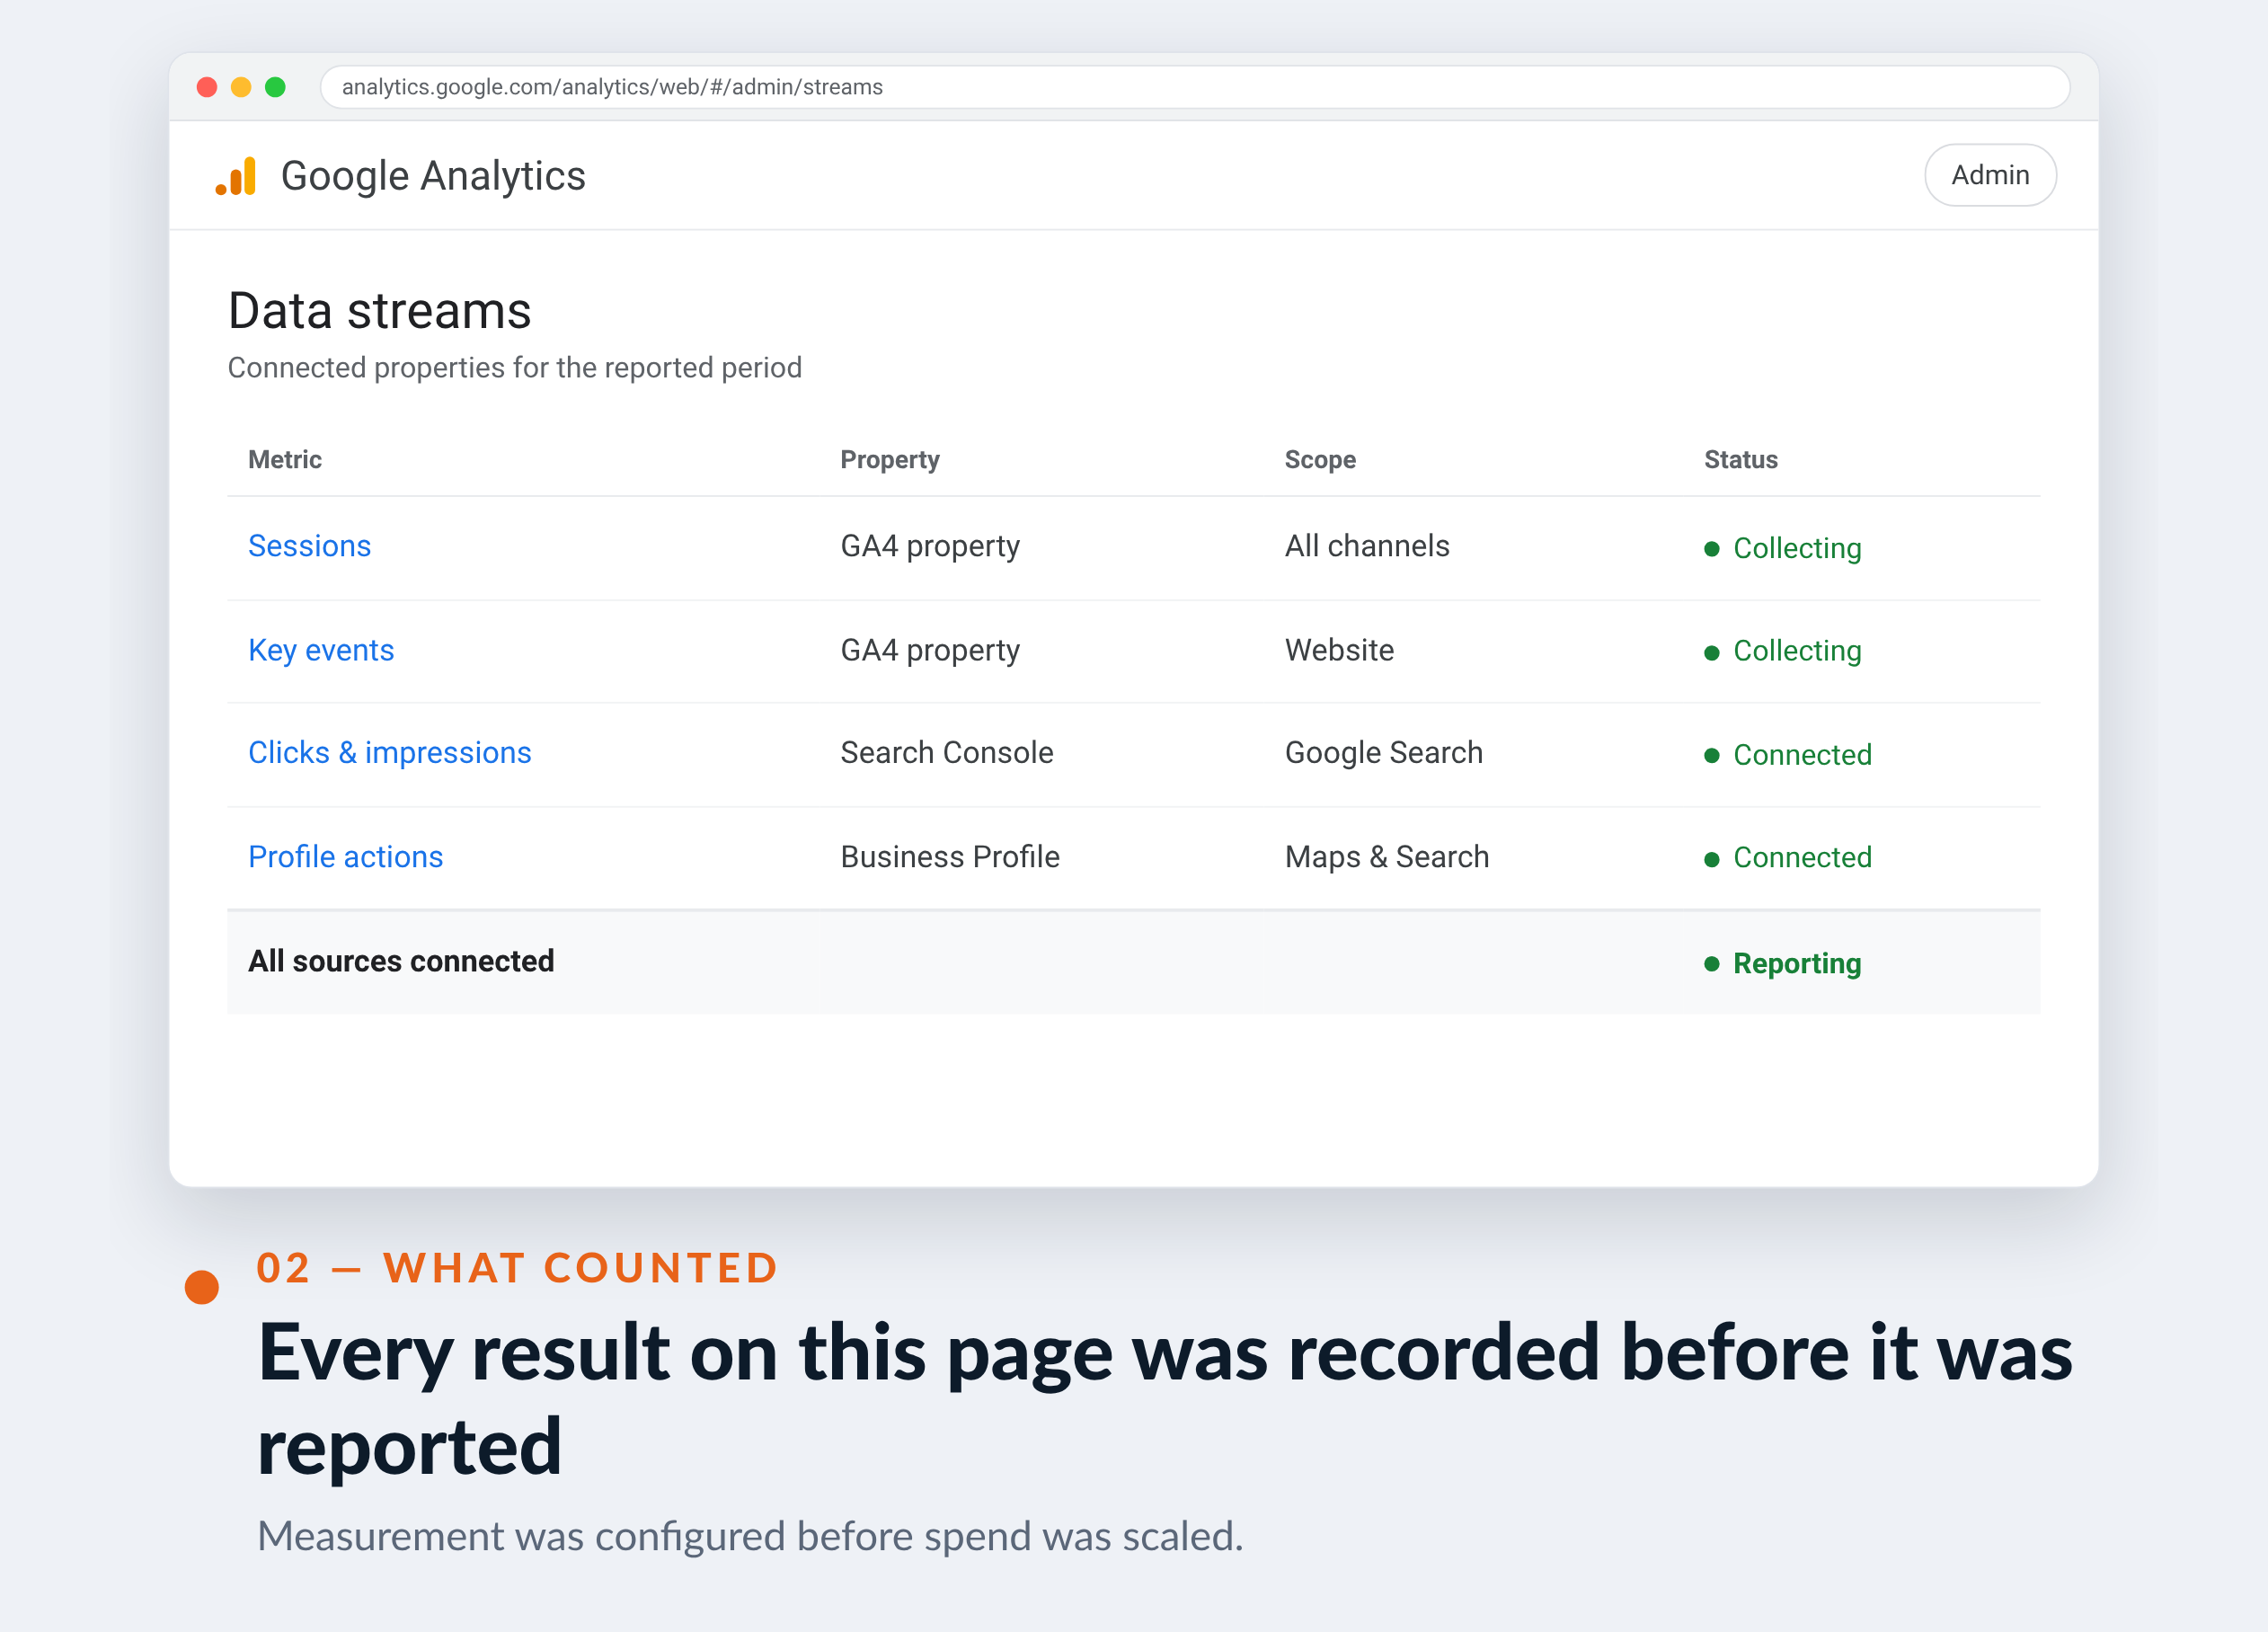The height and width of the screenshot is (1632, 2268).
Task: Click the Reporting status label
Action: [x=1783, y=964]
